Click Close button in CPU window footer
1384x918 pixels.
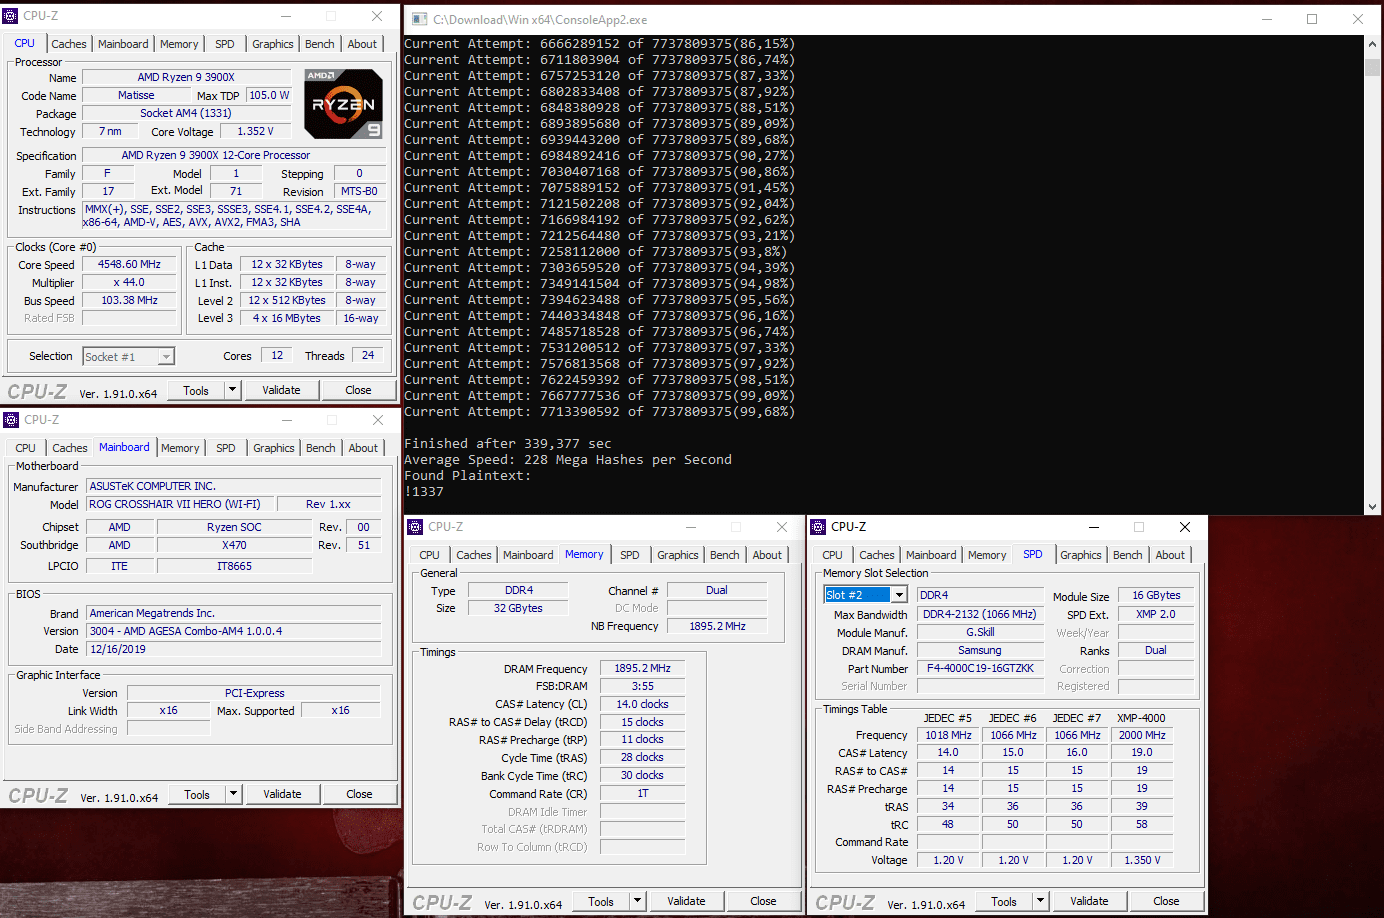[358, 390]
